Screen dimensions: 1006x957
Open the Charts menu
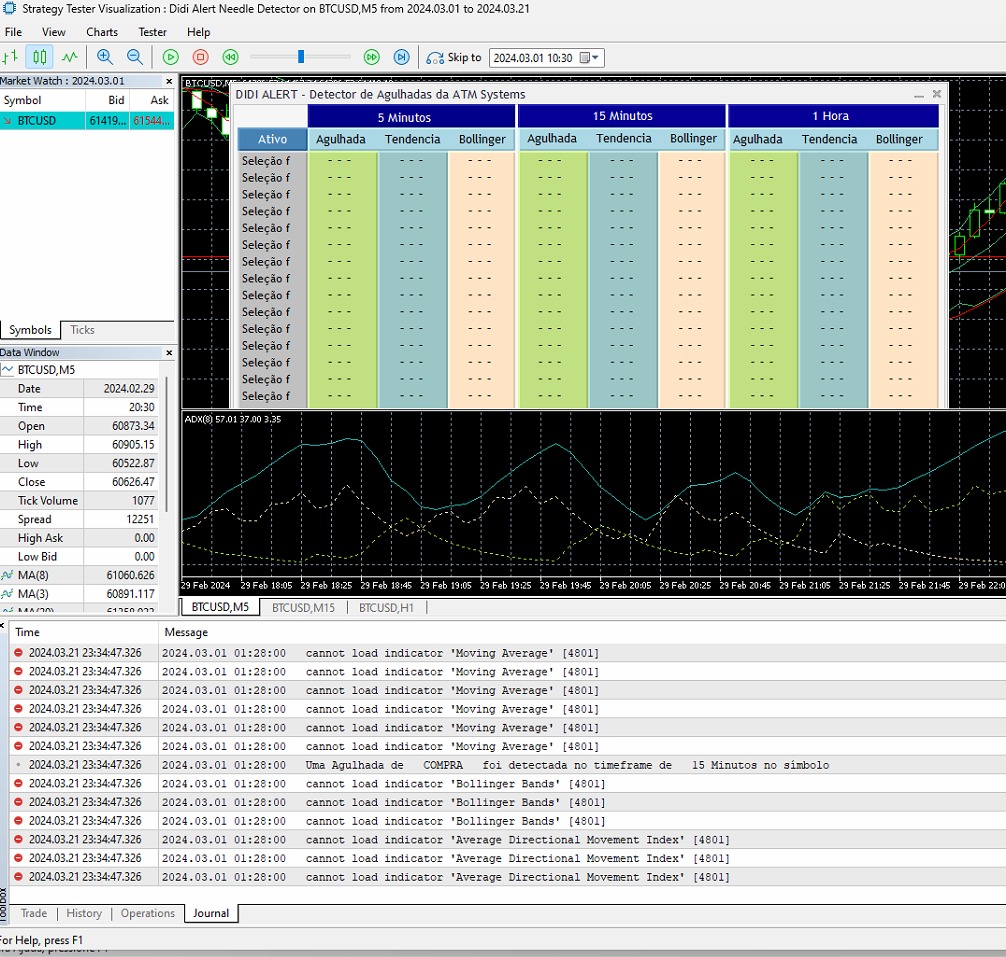pyautogui.click(x=102, y=32)
